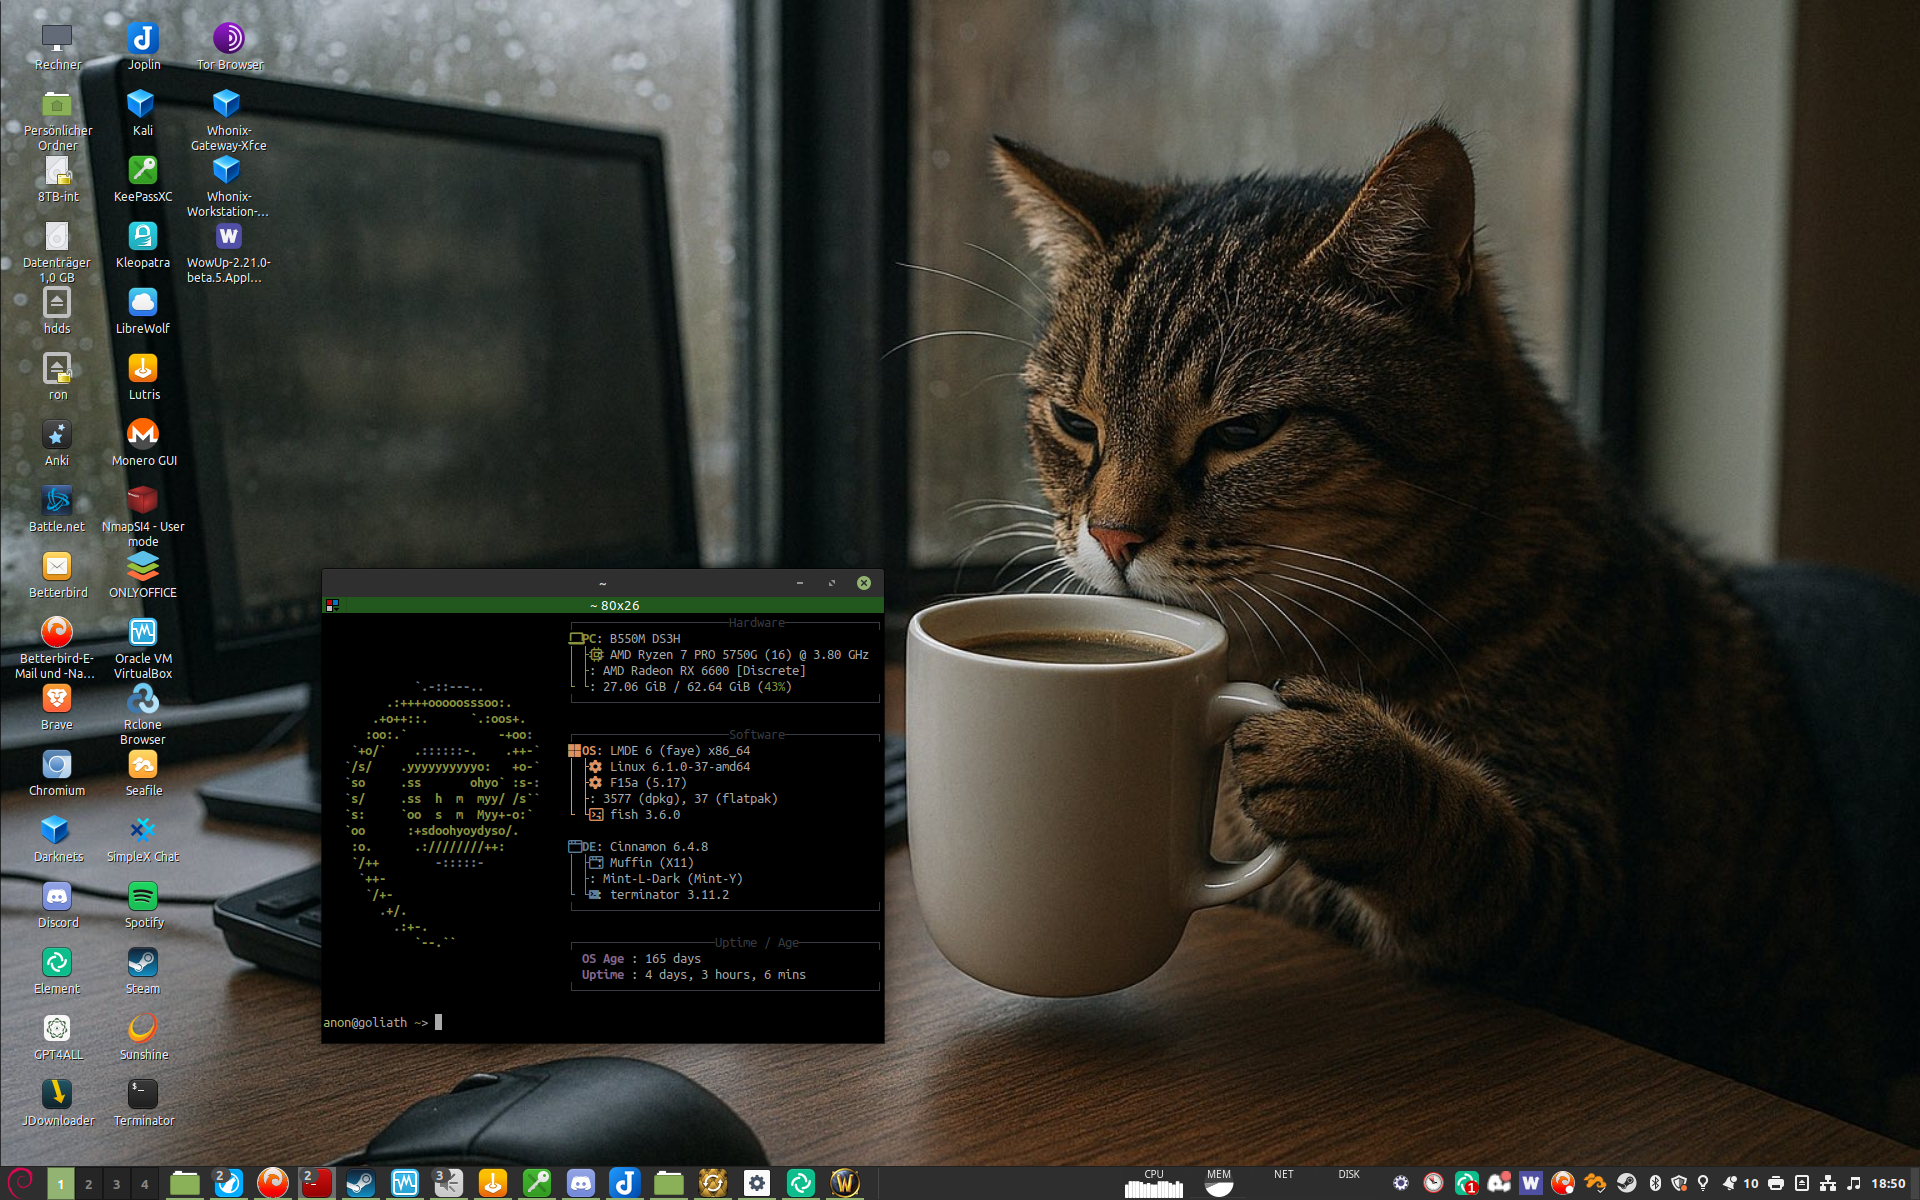Click the World of Warcraft taskbar icon
The height and width of the screenshot is (1200, 1920).
click(x=844, y=1183)
